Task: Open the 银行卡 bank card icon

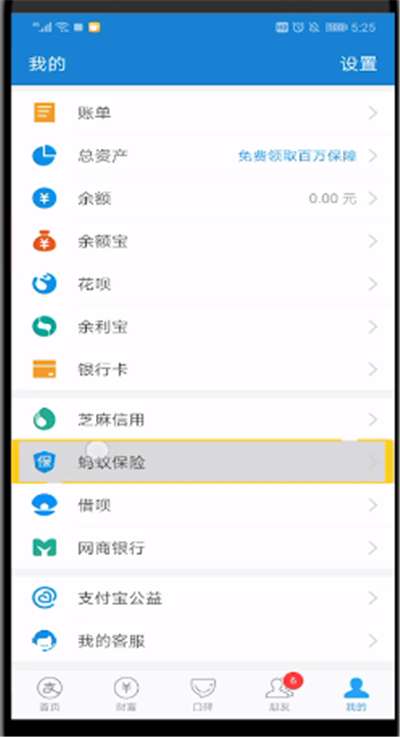Action: [x=44, y=369]
